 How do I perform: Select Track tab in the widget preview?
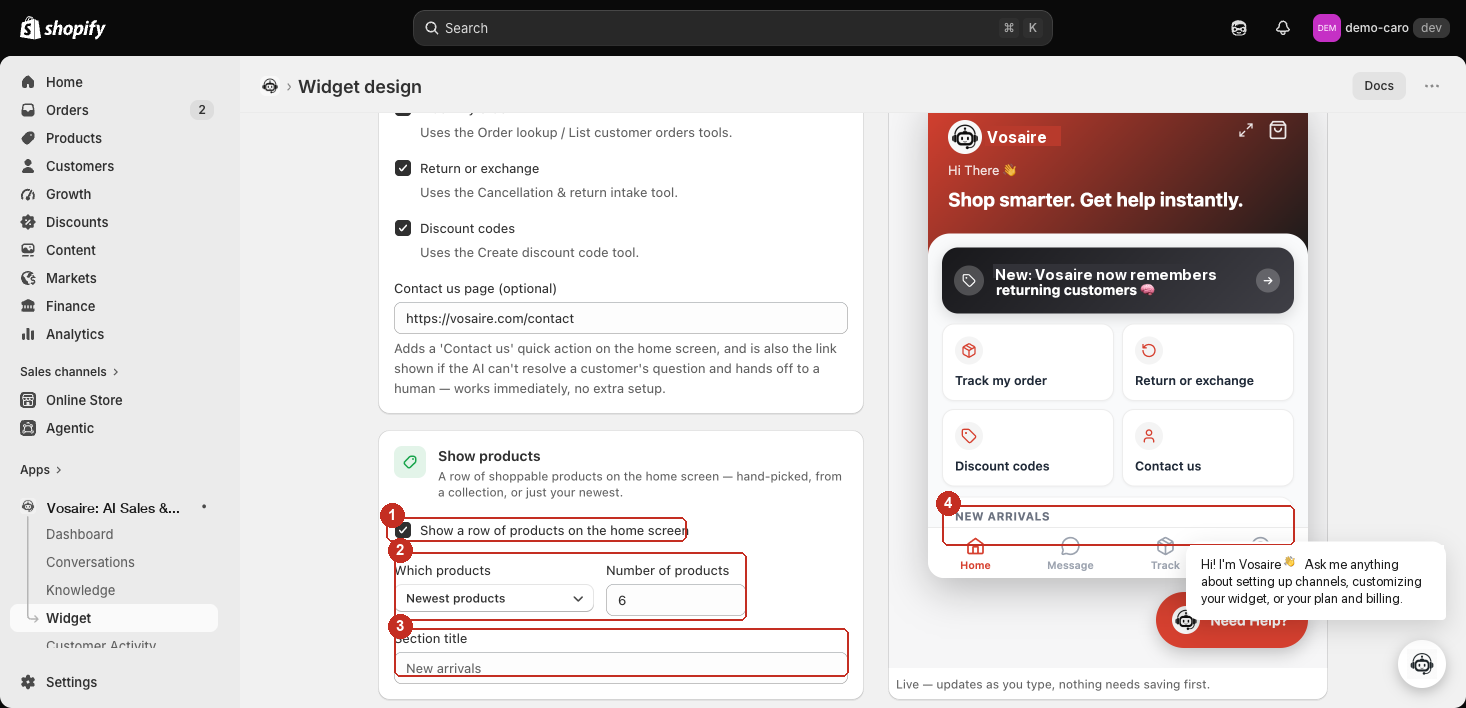pyautogui.click(x=1165, y=554)
